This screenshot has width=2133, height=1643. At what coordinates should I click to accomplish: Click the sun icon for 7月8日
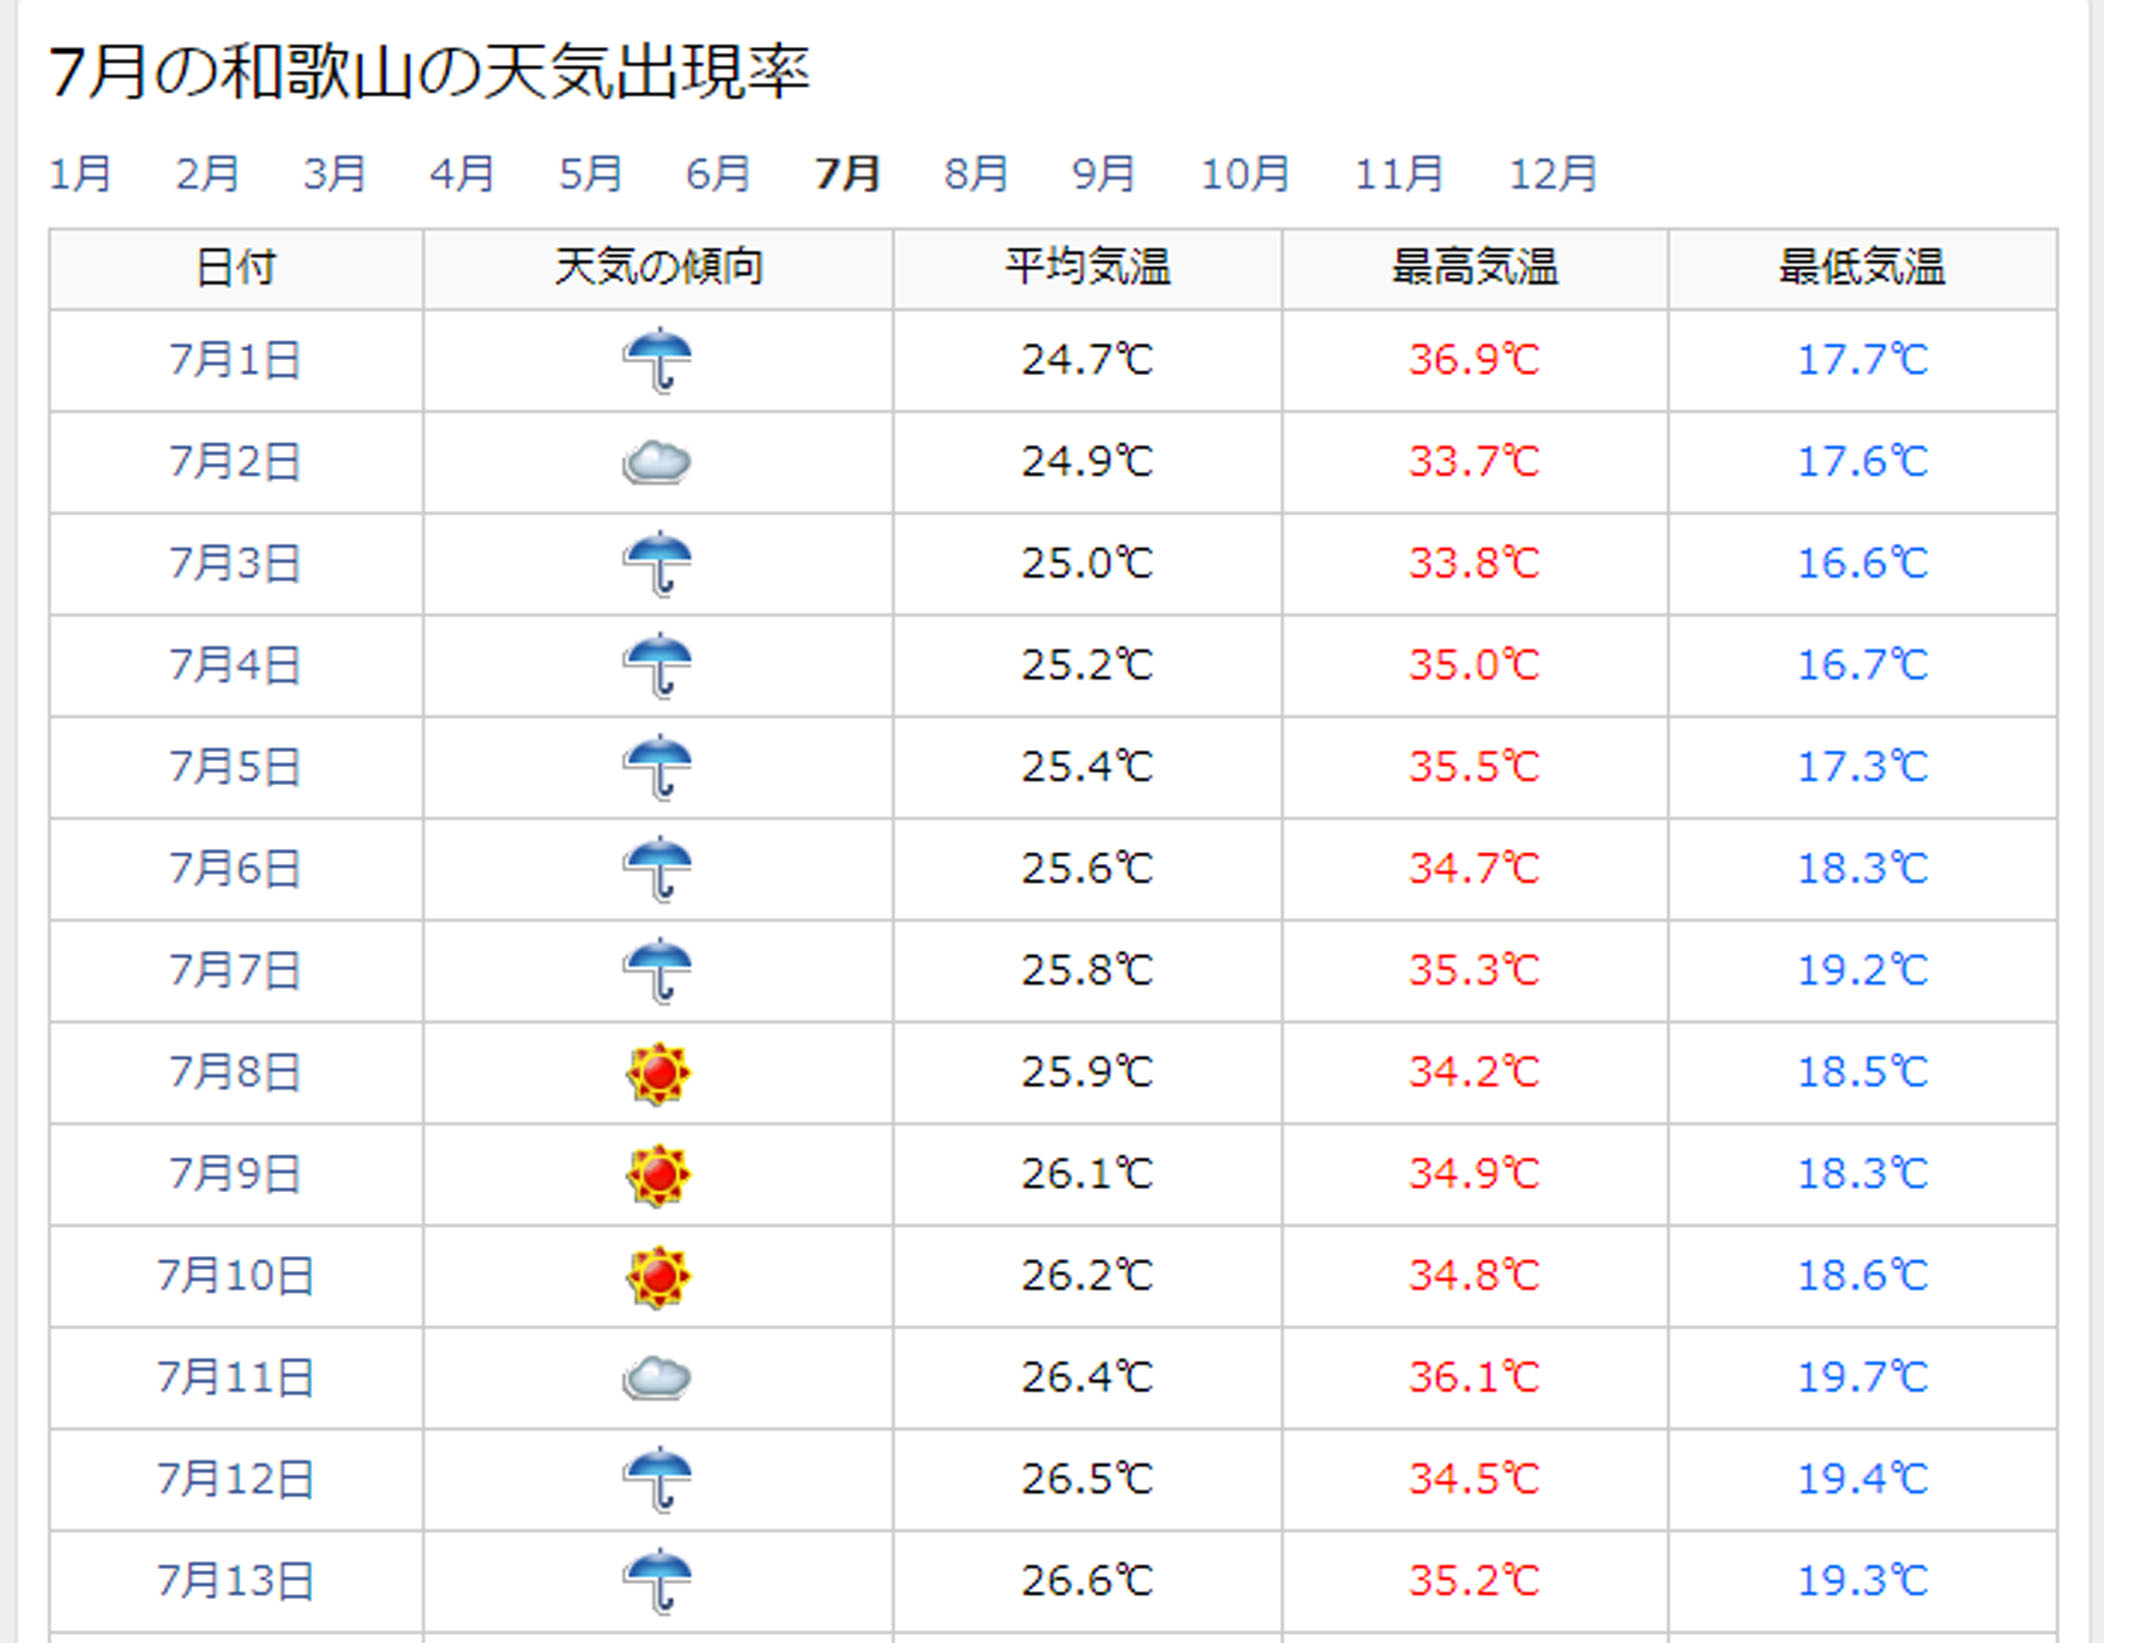658,1073
